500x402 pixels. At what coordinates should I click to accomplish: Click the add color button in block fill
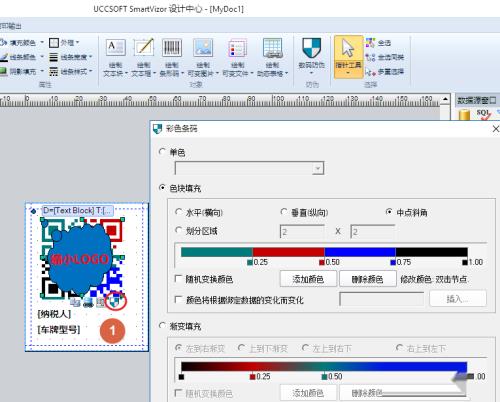(308, 279)
